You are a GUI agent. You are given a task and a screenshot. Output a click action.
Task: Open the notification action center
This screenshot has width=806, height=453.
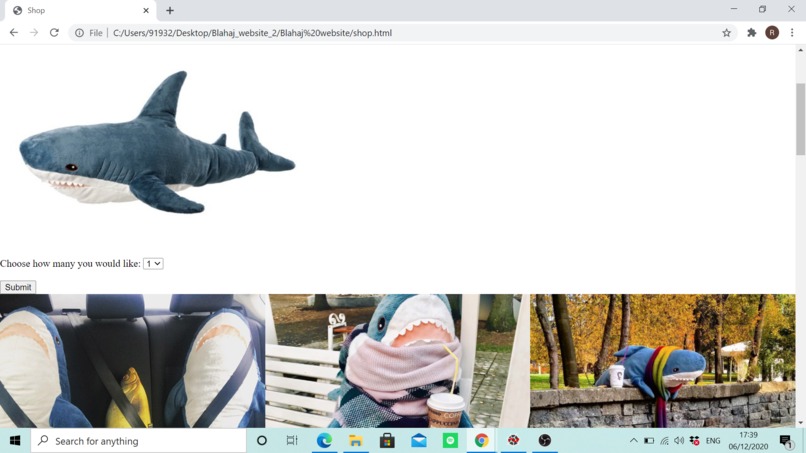click(x=786, y=441)
